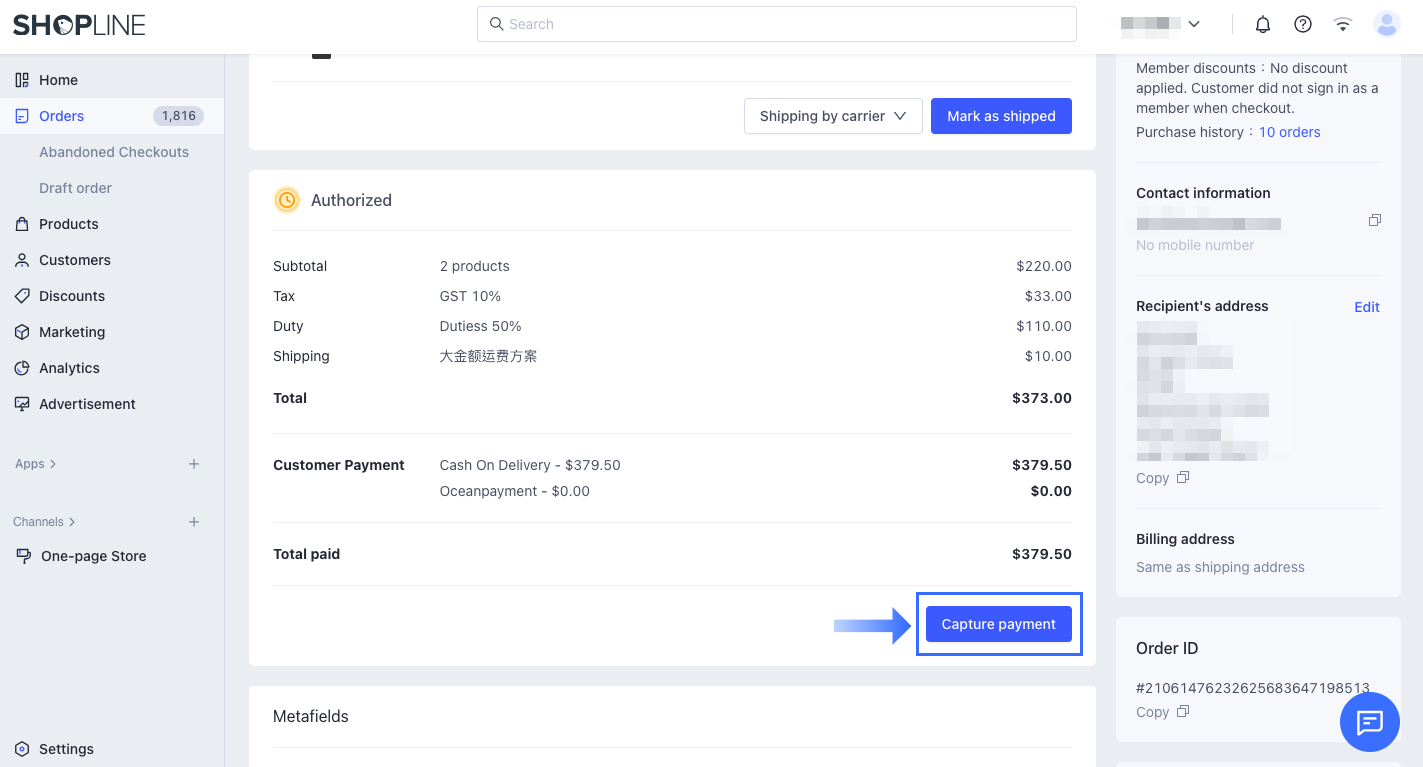Focus the top Search field
This screenshot has height=767, width=1423.
click(x=776, y=24)
